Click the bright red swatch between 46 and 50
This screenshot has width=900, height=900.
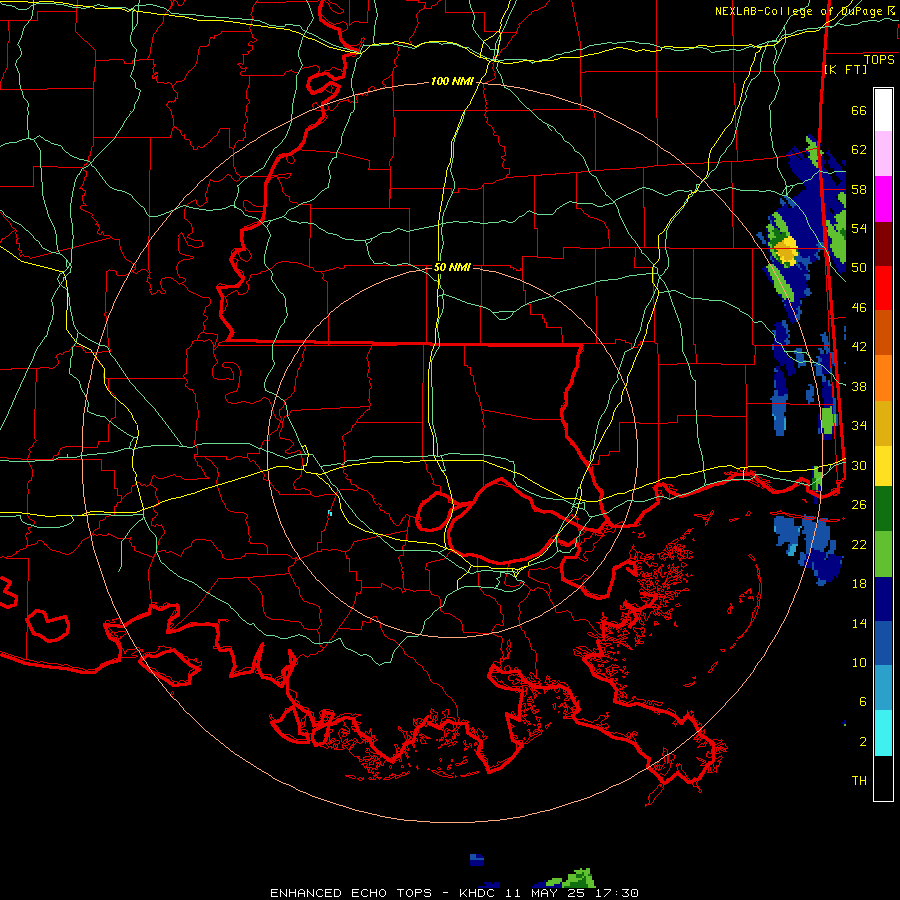coord(883,288)
